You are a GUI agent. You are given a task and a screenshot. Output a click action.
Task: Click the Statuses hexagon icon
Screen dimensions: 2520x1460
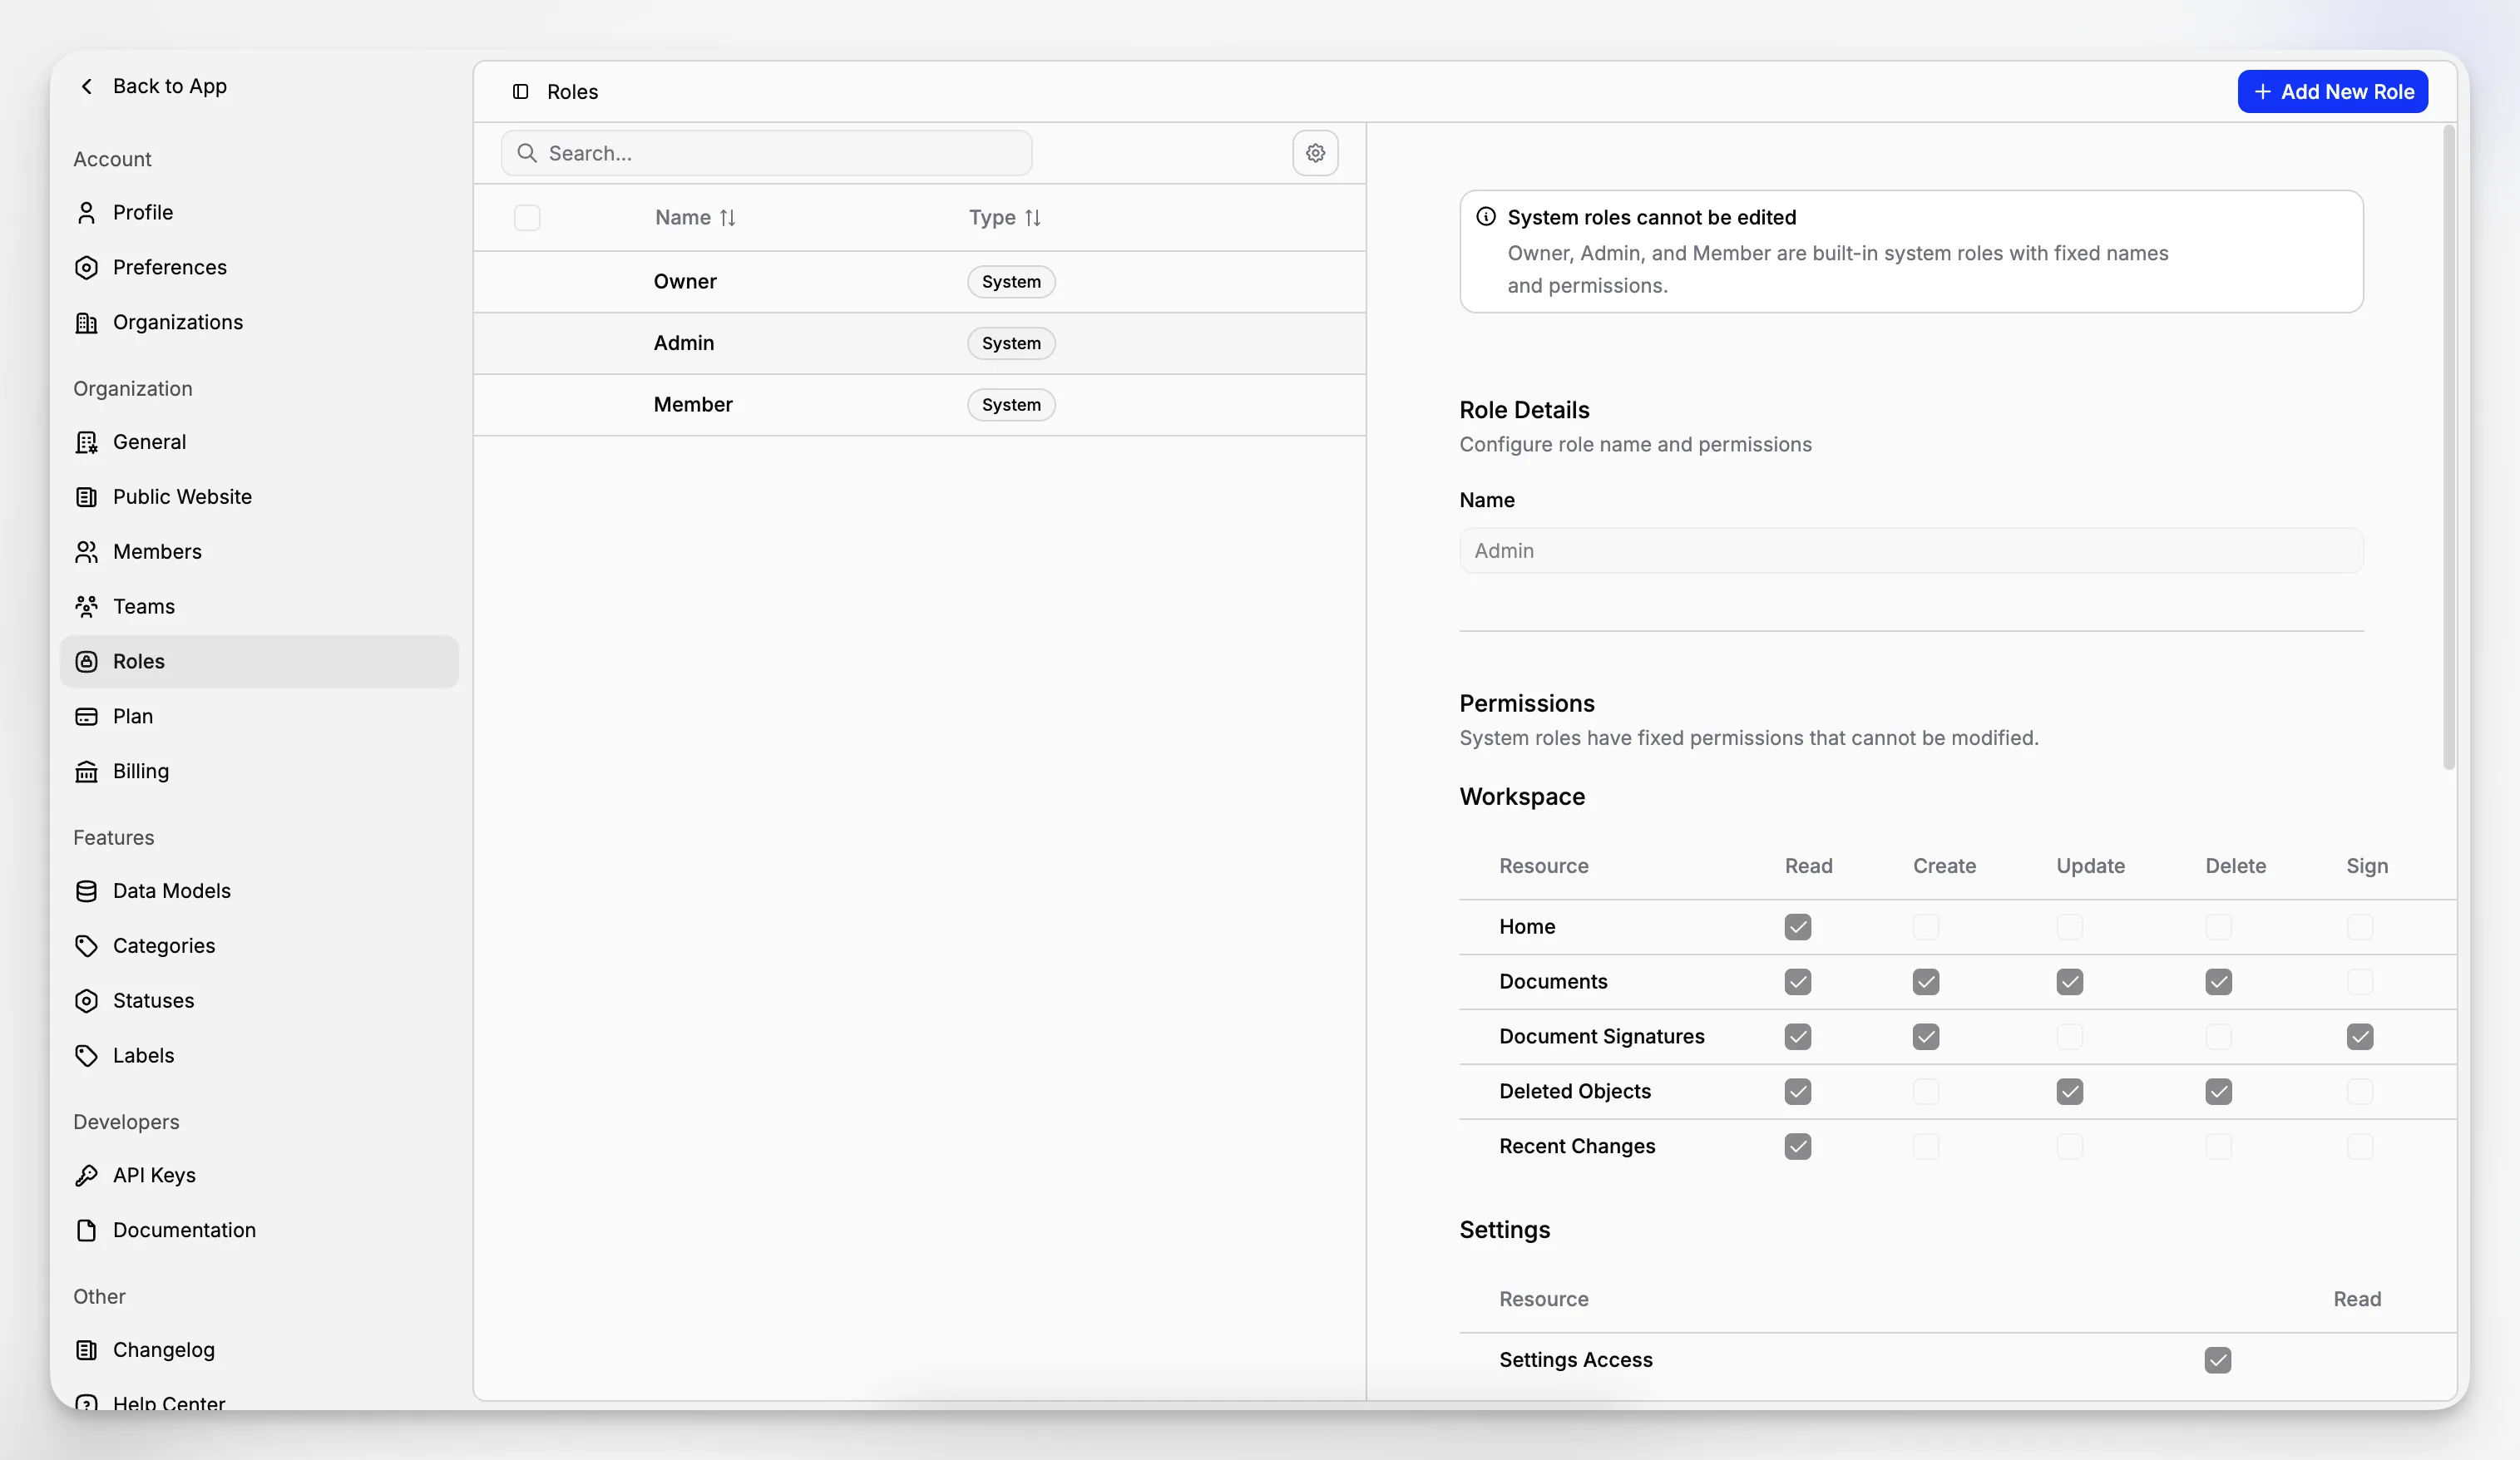tap(87, 1001)
